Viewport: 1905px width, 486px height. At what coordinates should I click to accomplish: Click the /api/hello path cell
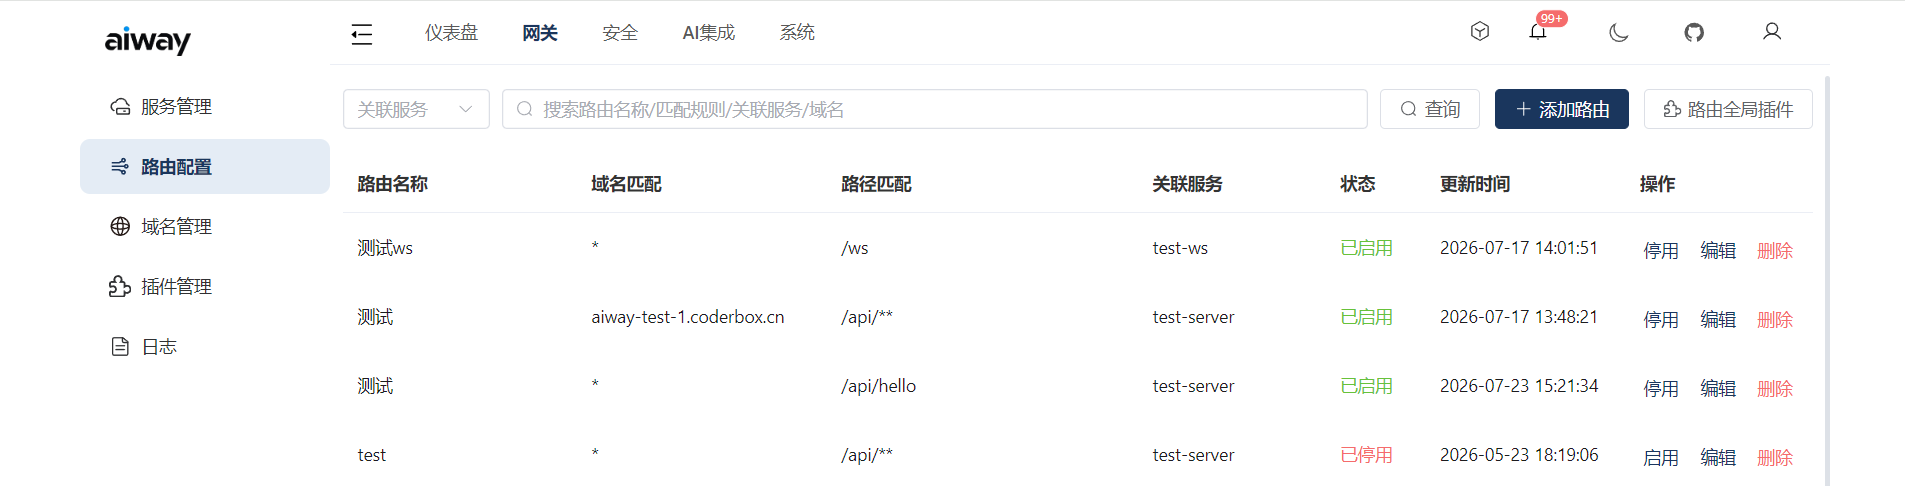(878, 386)
